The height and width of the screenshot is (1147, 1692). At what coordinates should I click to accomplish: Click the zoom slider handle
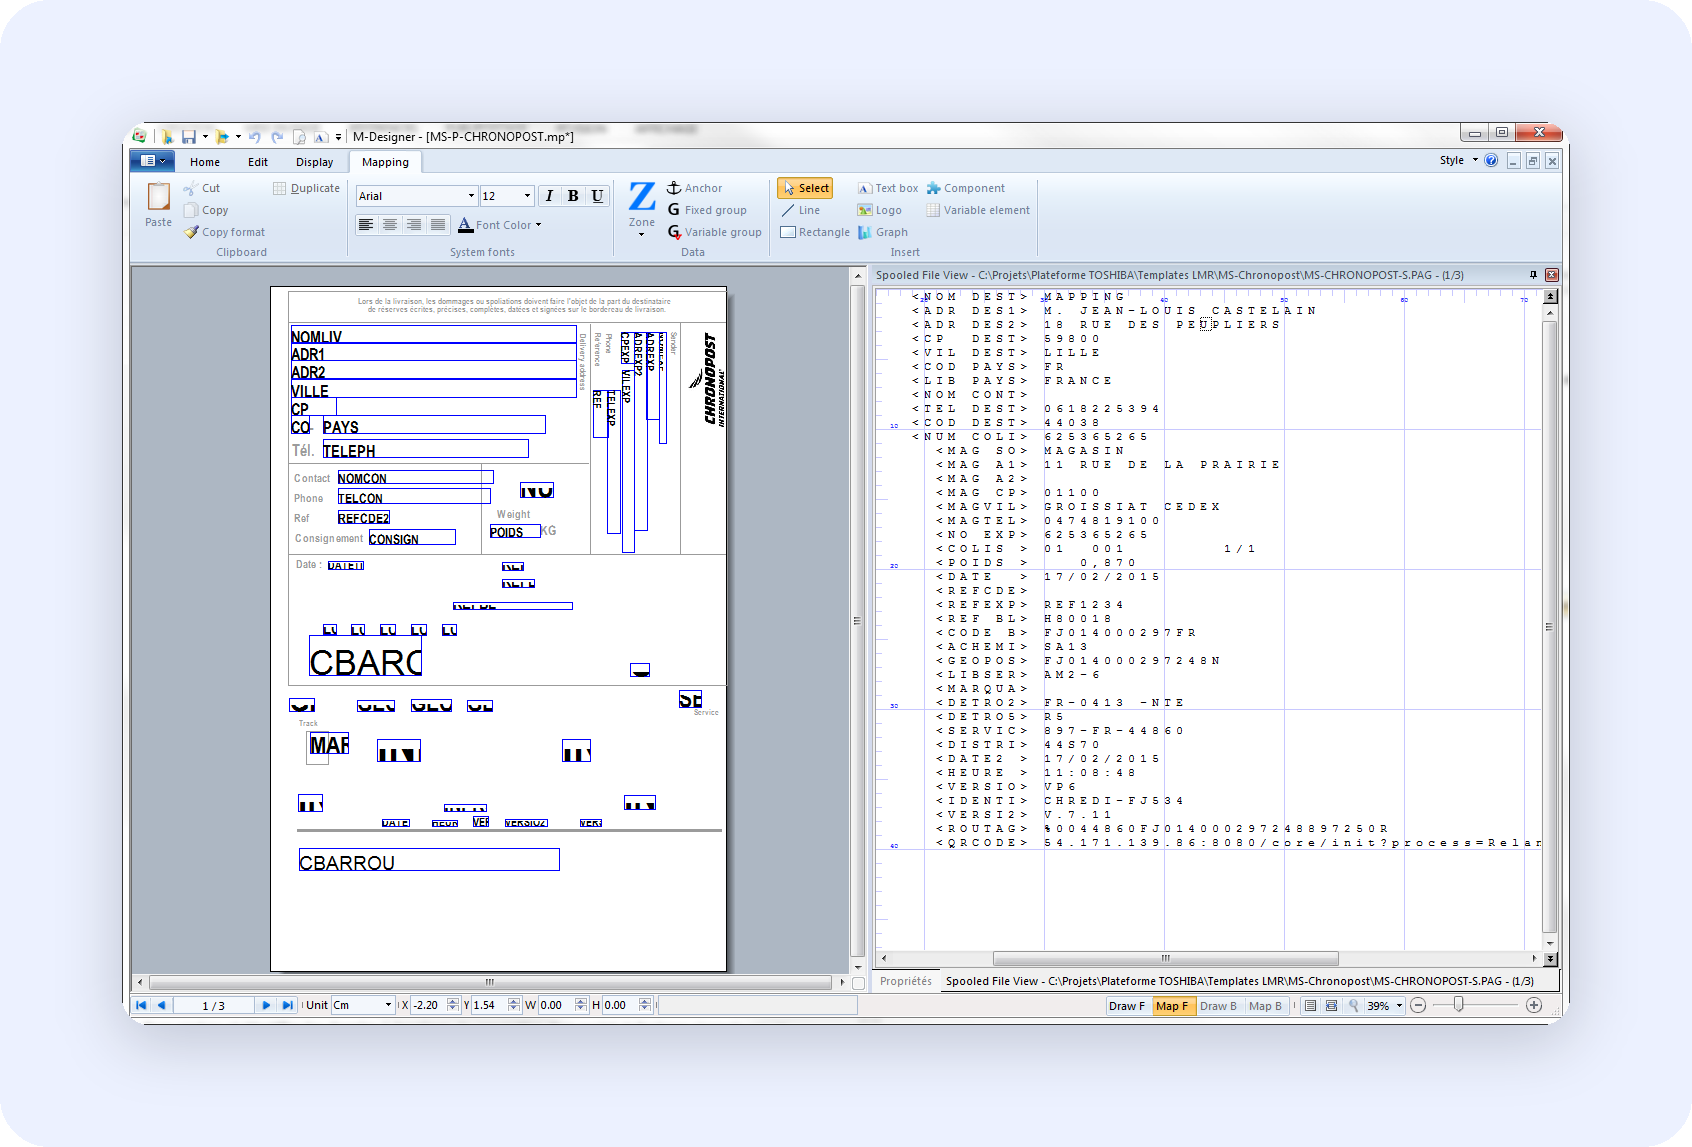pos(1459,1004)
